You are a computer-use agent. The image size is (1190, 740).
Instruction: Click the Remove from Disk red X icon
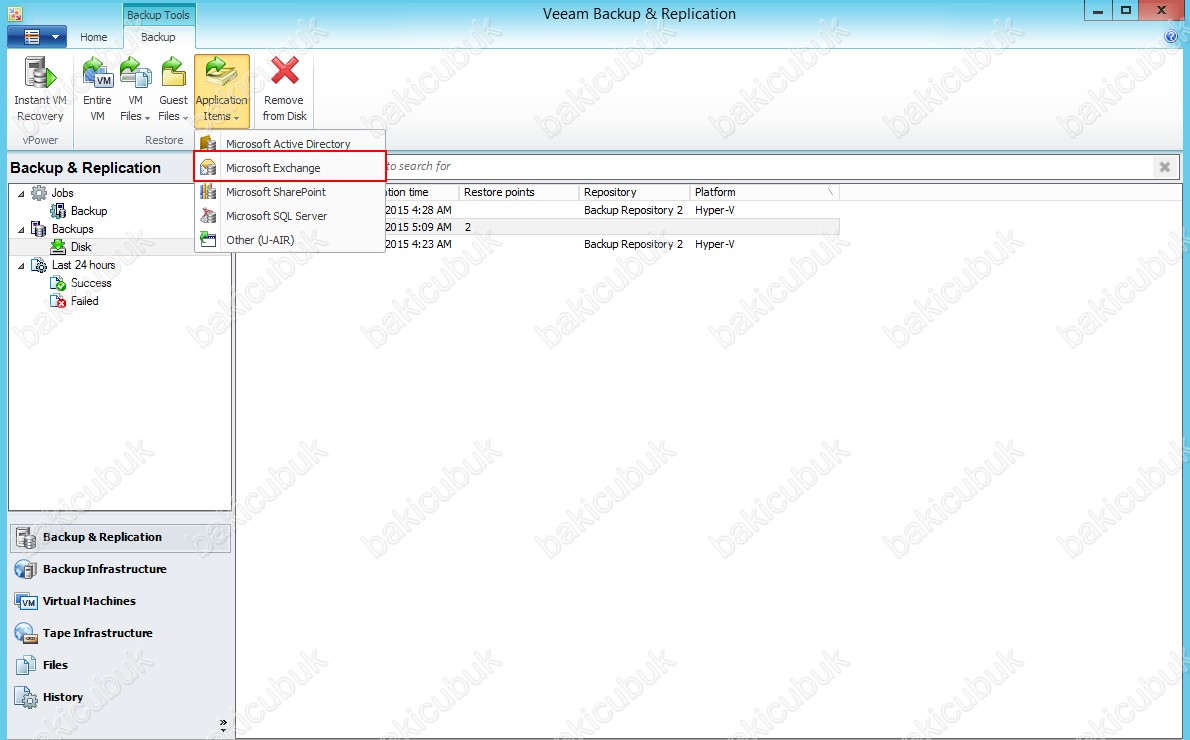click(285, 72)
